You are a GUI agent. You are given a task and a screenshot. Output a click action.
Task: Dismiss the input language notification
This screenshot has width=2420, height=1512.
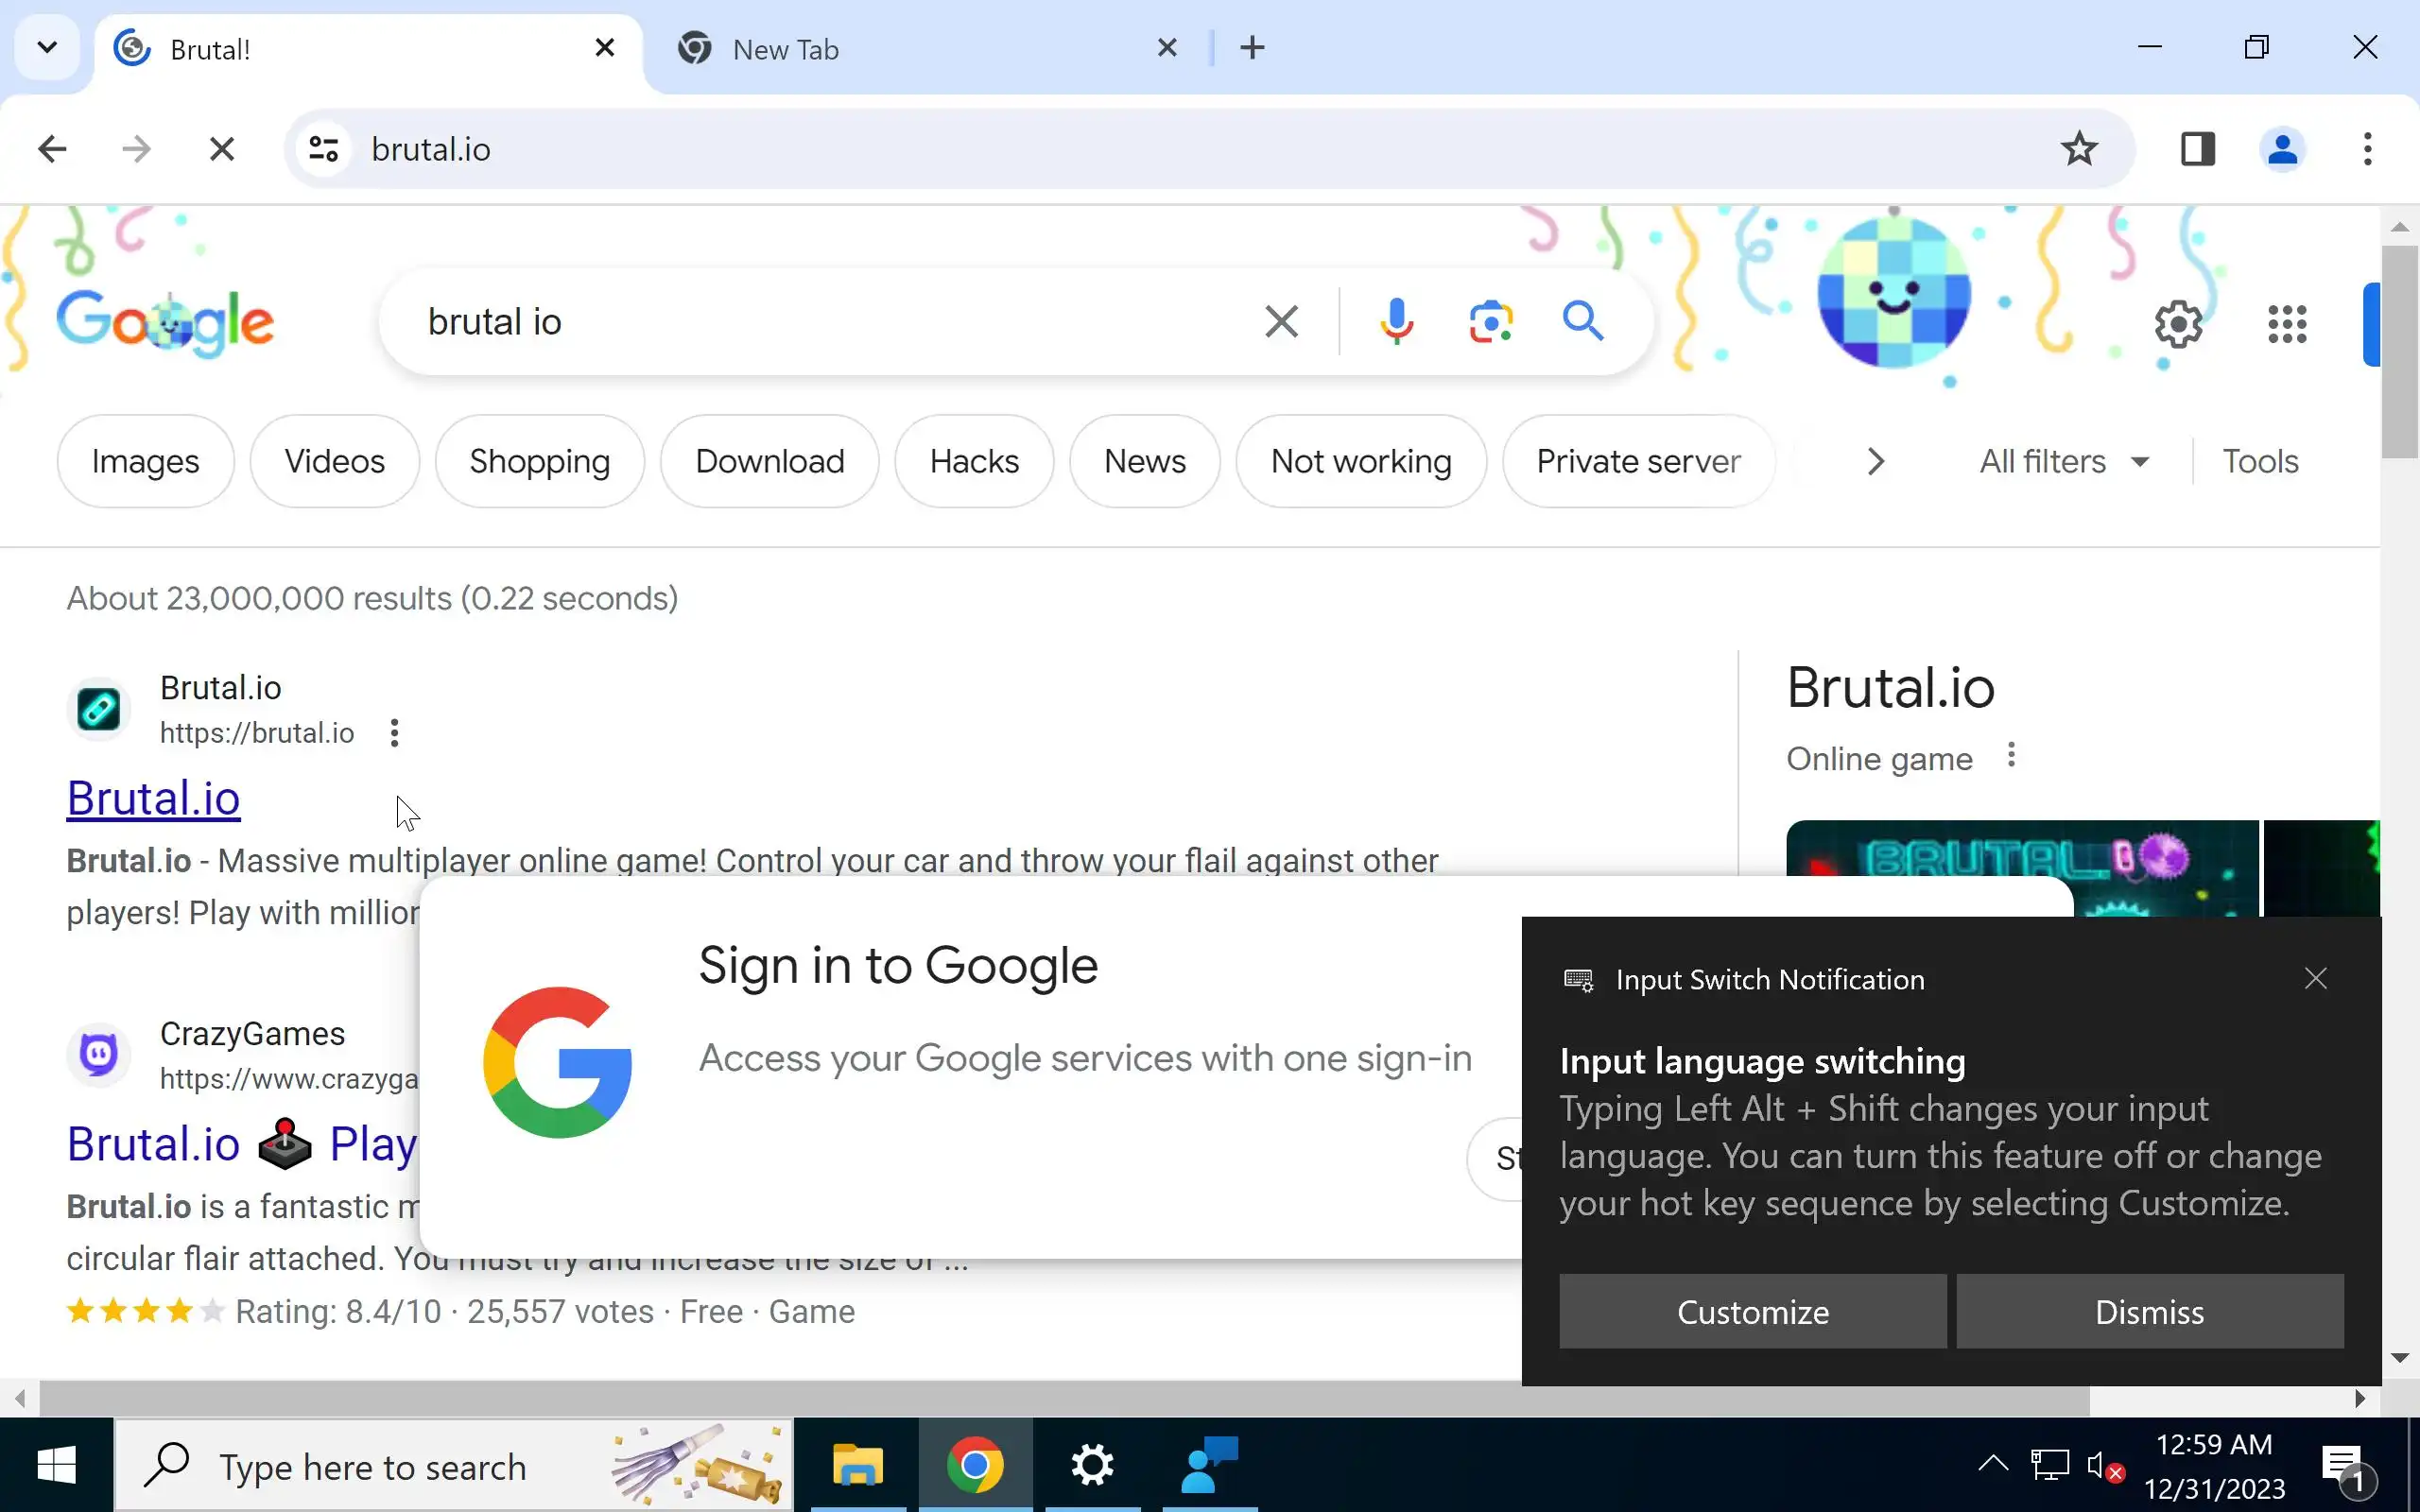click(x=2149, y=1311)
